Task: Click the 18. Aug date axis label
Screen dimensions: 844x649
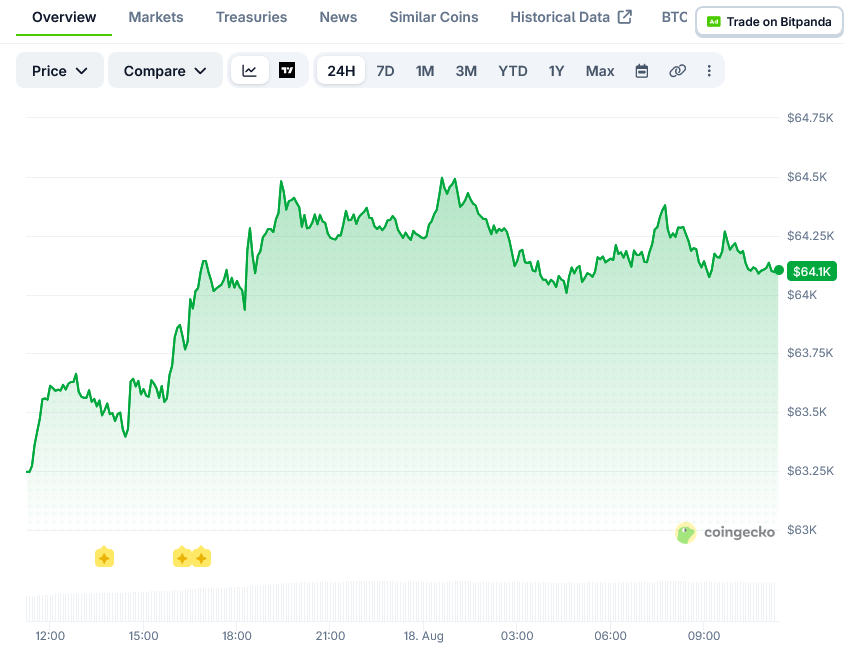Action: point(424,636)
